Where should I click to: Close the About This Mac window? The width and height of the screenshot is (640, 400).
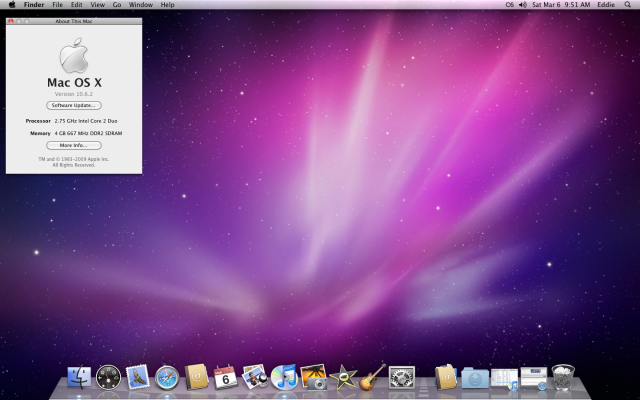click(11, 21)
